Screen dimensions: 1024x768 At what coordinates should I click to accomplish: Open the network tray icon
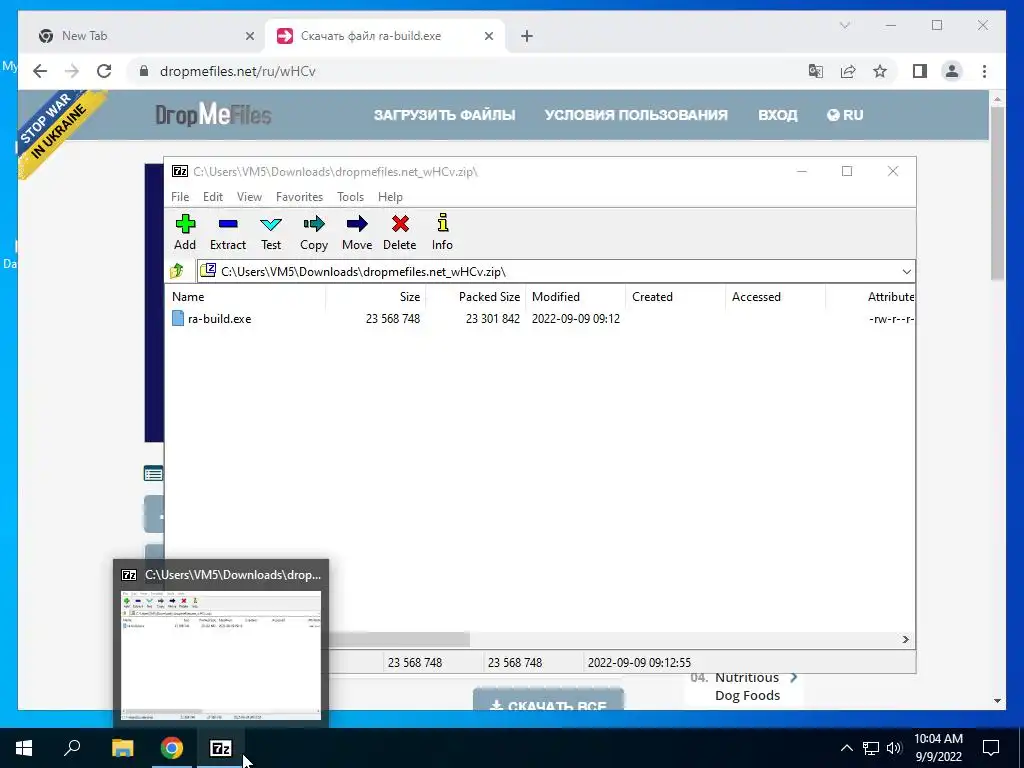pyautogui.click(x=871, y=748)
